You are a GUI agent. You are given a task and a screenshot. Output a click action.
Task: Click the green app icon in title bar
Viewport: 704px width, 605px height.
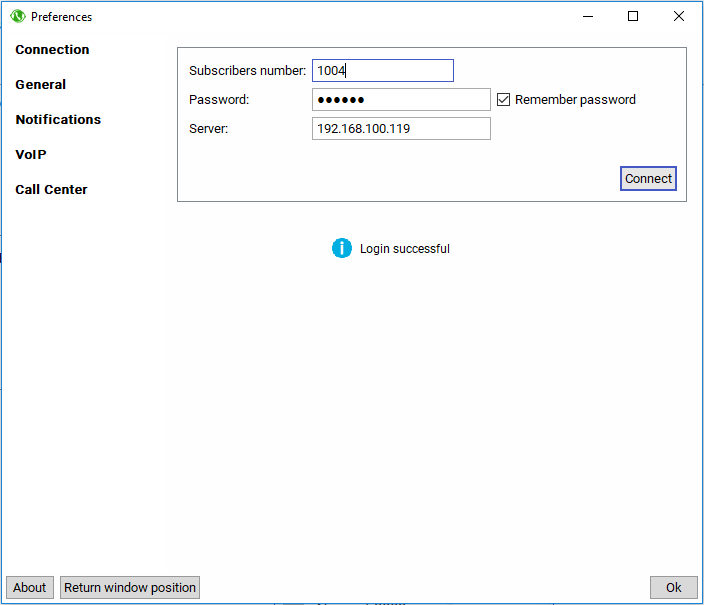pos(17,16)
